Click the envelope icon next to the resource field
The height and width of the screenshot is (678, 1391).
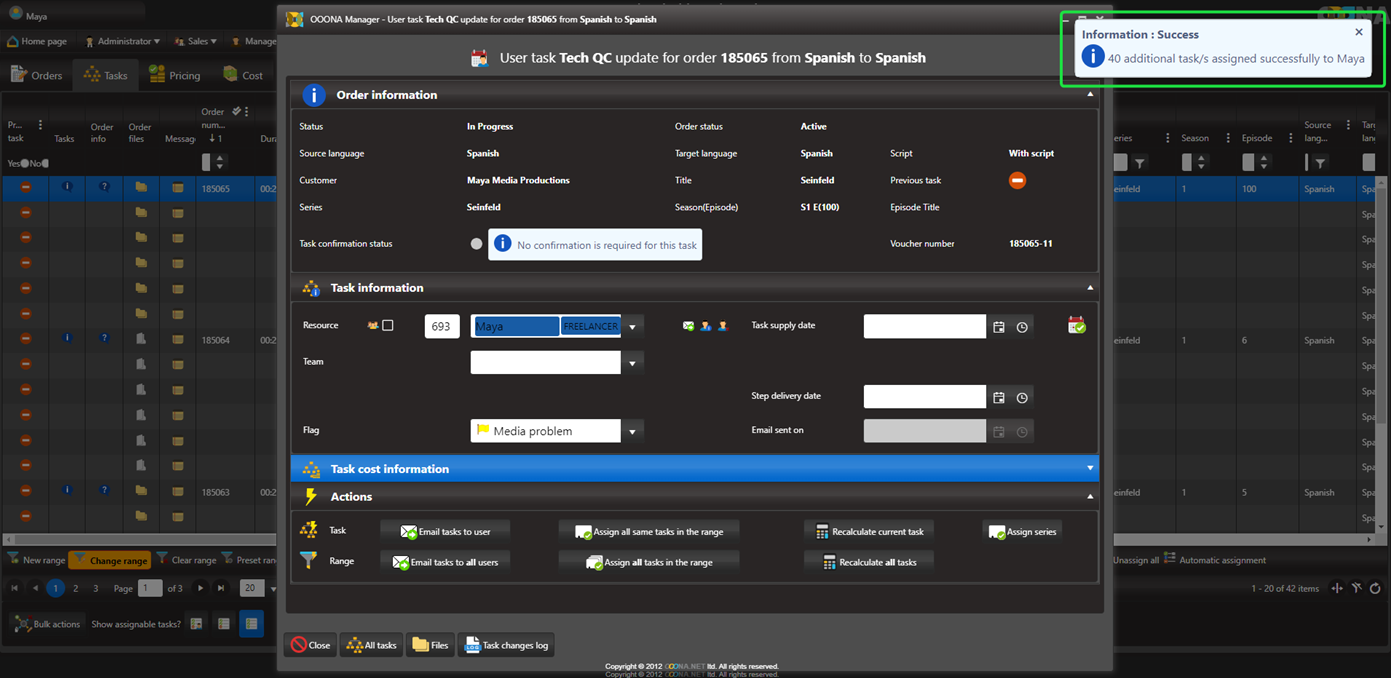click(689, 326)
